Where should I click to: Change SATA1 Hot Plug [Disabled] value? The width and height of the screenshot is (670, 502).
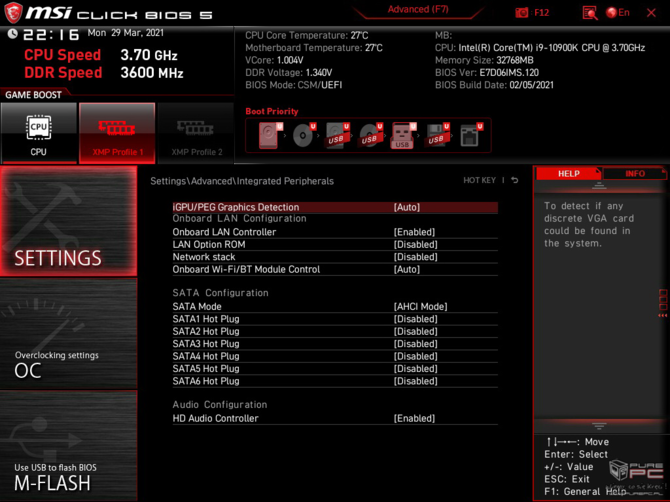click(x=415, y=319)
